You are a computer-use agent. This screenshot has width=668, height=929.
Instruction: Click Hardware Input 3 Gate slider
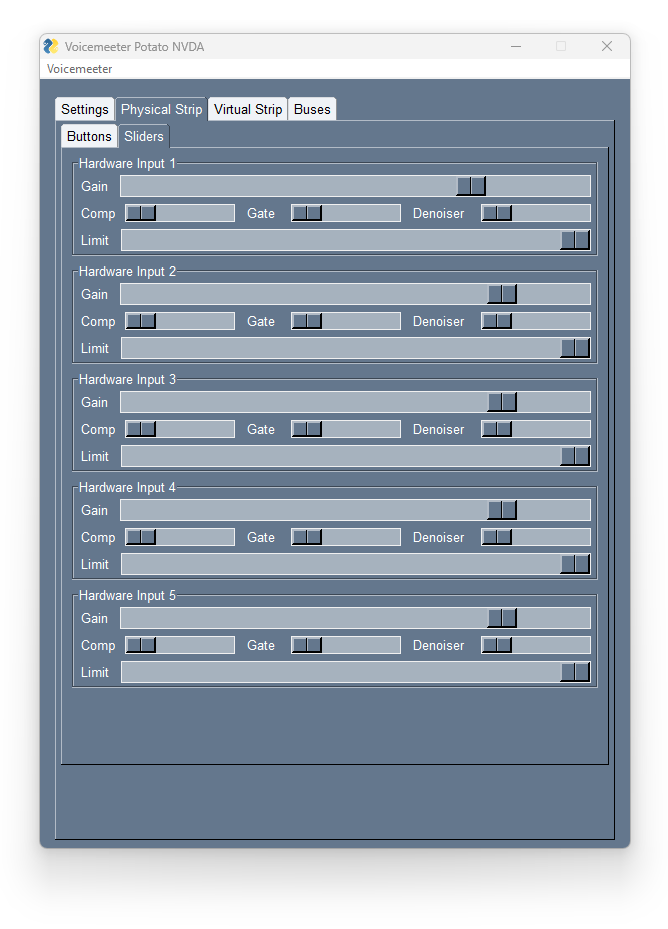tap(346, 429)
